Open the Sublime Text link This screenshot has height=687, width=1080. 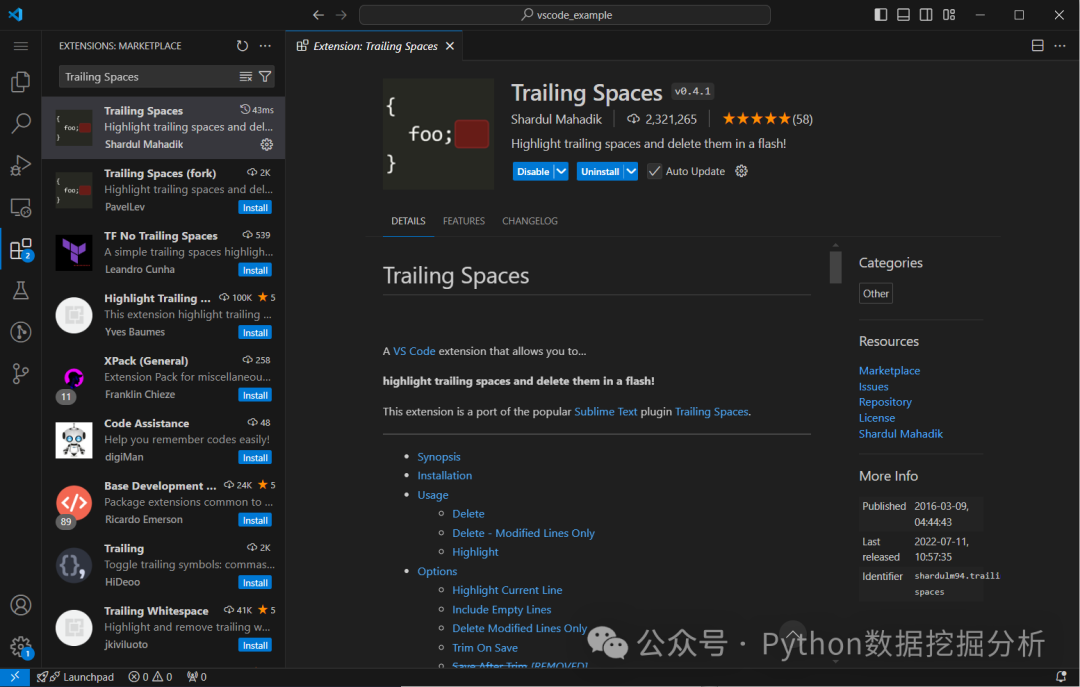605,411
